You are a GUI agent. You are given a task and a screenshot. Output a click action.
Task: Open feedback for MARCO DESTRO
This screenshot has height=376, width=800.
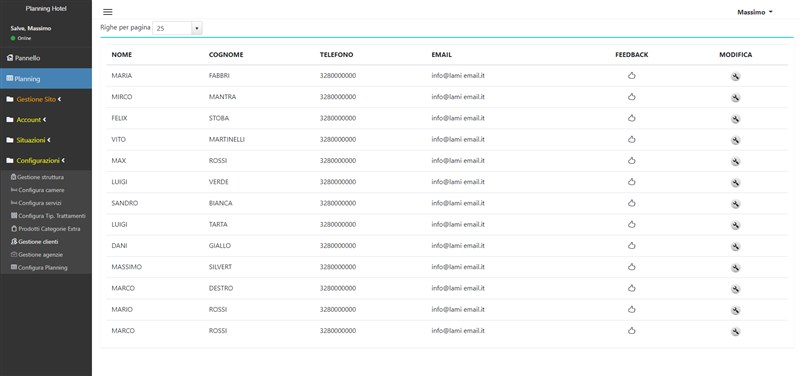tap(632, 288)
